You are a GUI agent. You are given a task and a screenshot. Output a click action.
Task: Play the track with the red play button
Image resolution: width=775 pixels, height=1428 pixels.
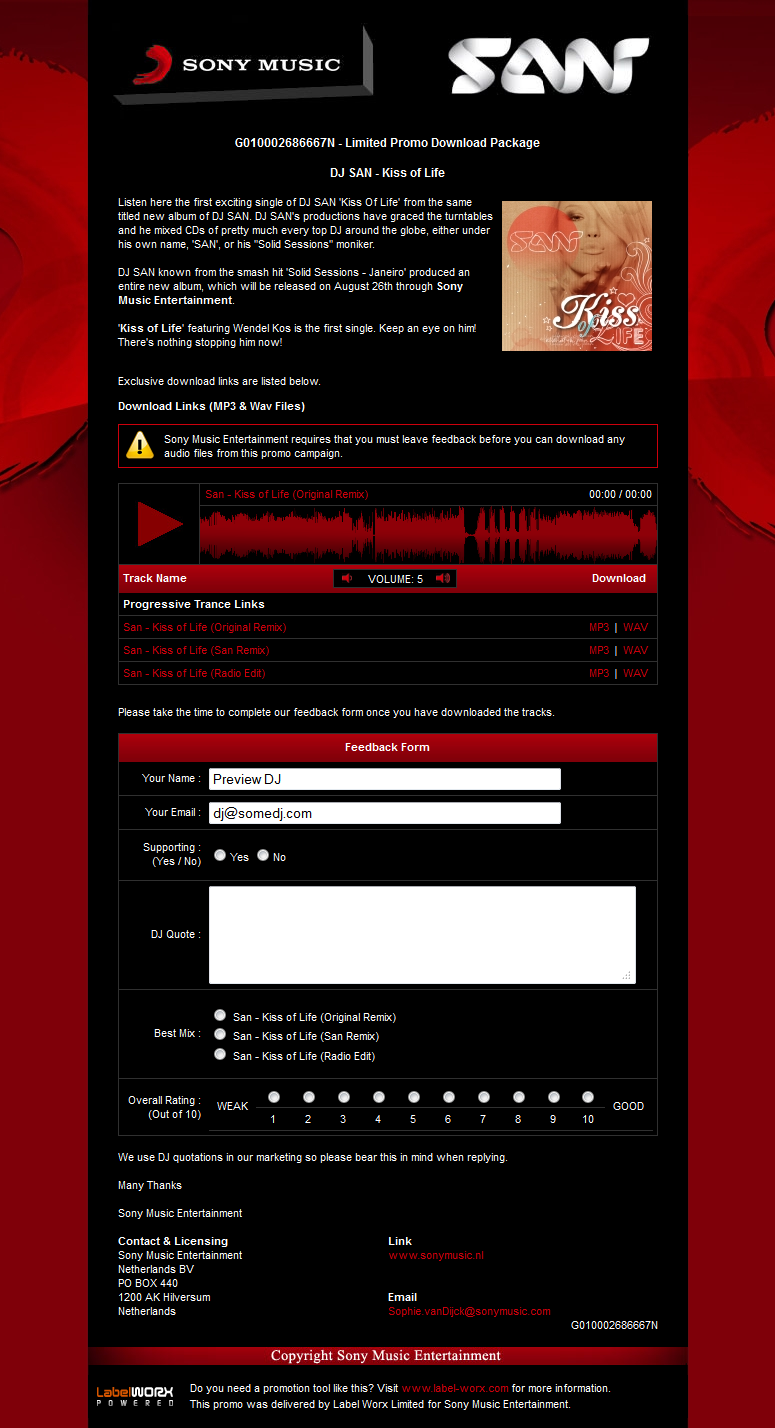coord(159,524)
